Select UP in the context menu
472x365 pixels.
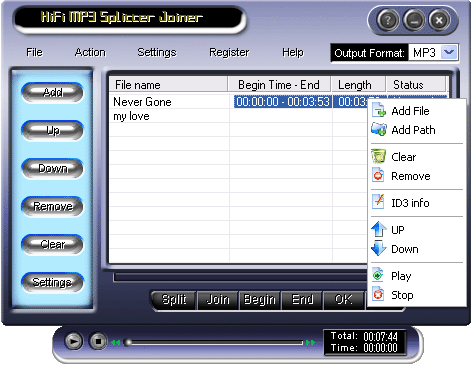pos(417,230)
